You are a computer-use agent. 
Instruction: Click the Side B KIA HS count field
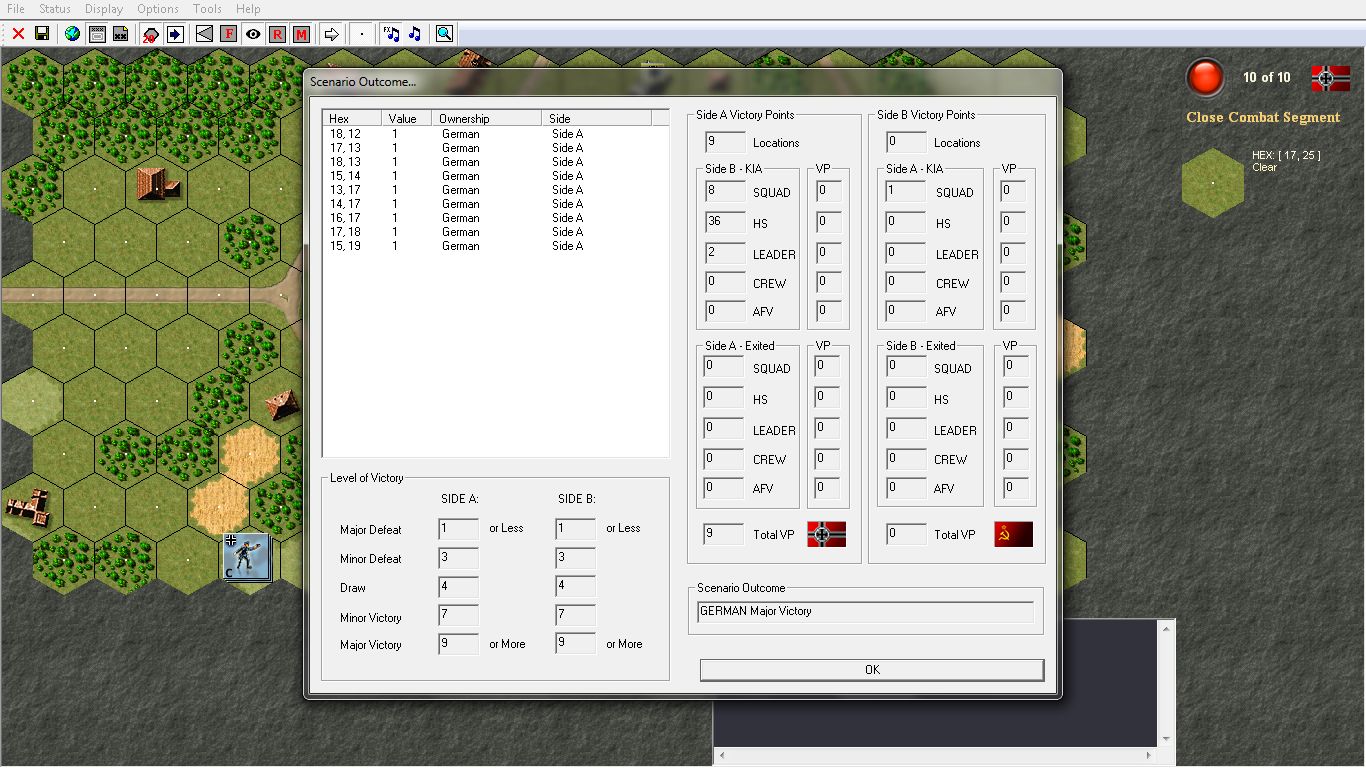point(725,223)
